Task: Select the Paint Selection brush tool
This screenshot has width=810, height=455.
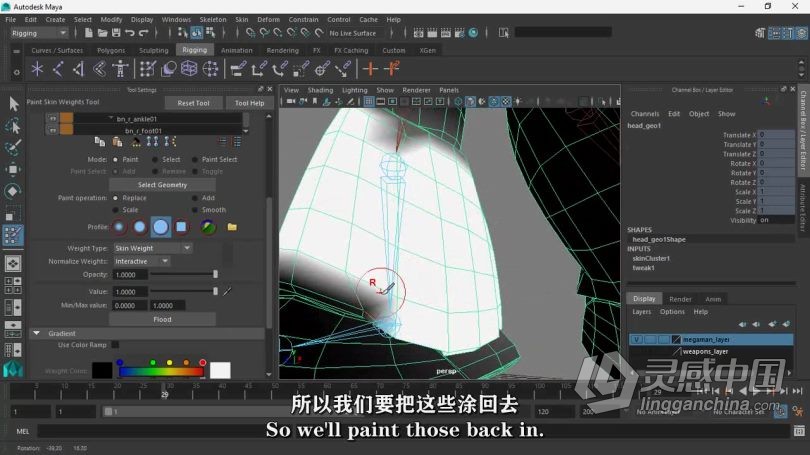Action: pyautogui.click(x=13, y=148)
